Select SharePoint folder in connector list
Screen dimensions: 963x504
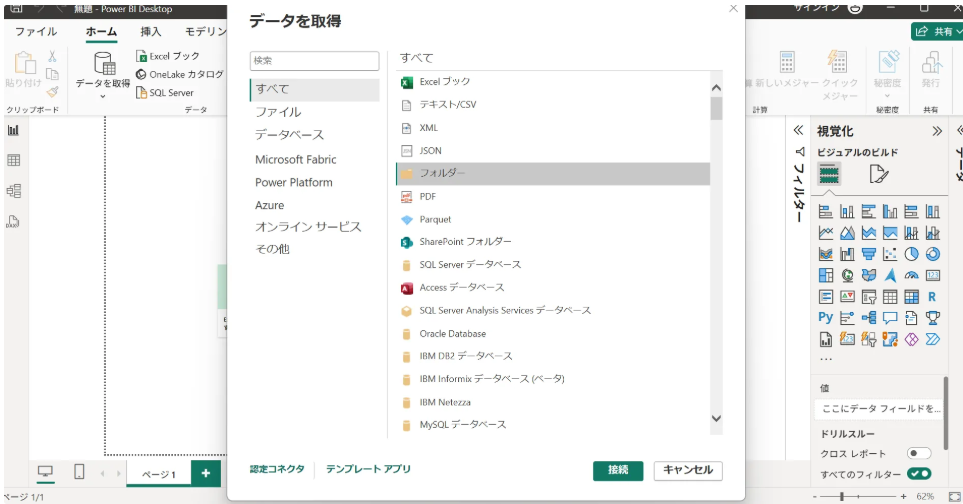click(x=553, y=242)
